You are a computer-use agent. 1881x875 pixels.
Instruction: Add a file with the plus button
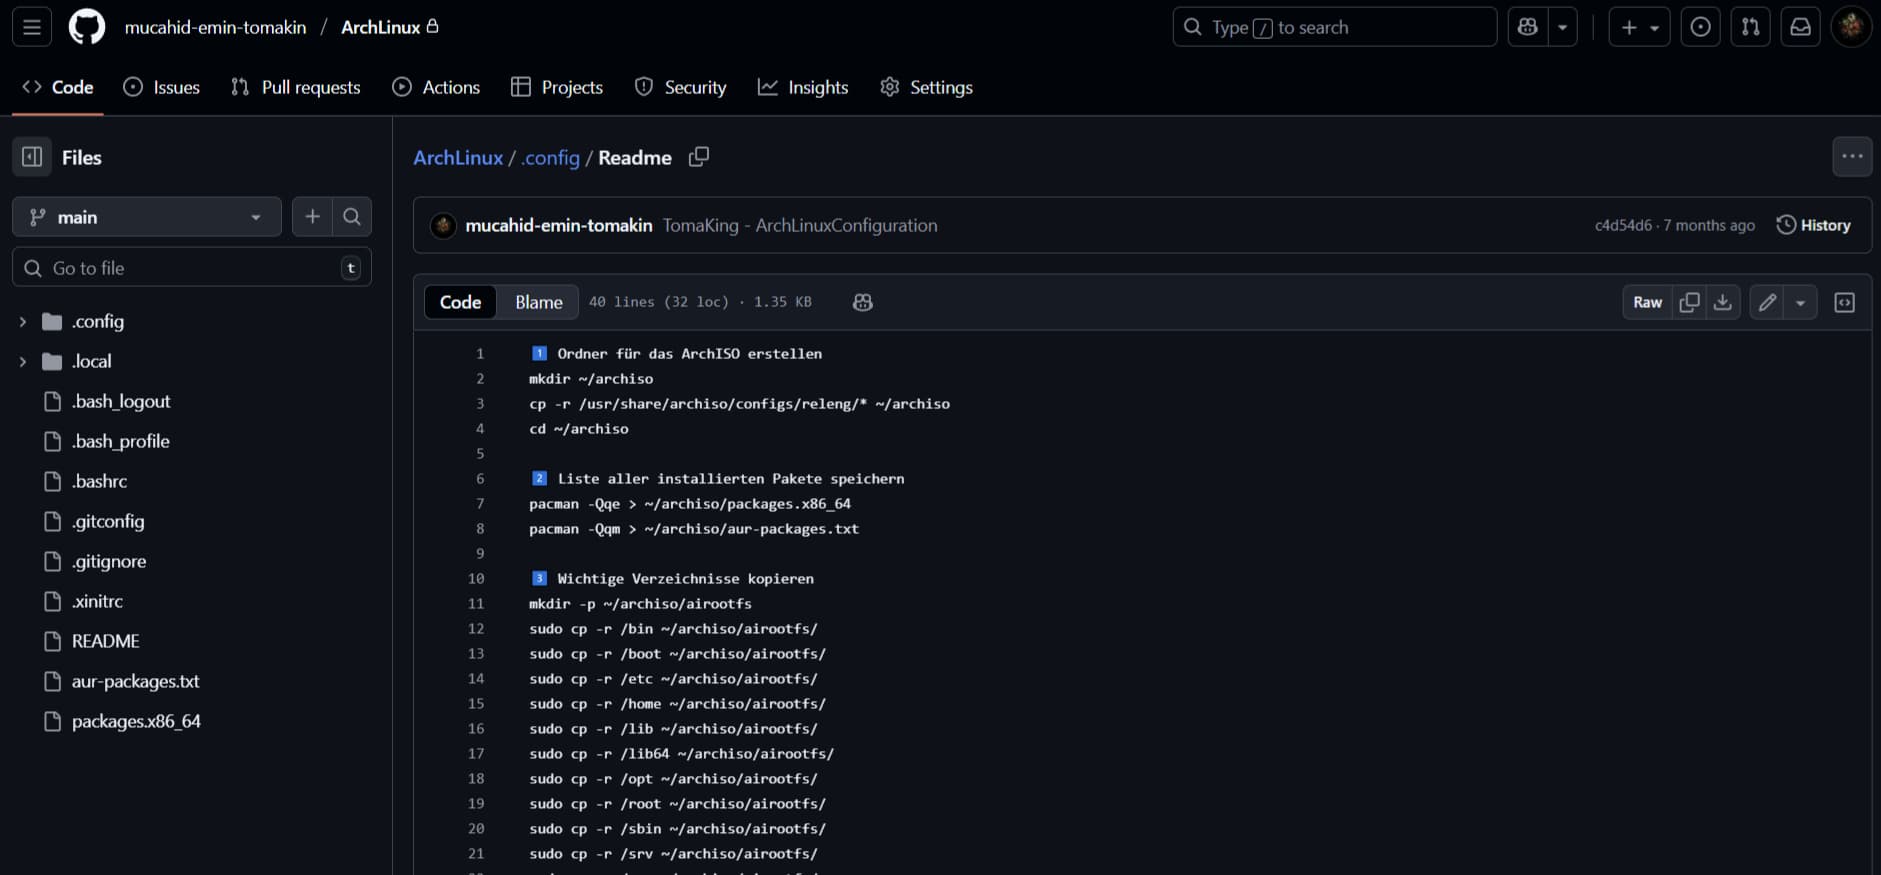coord(312,217)
